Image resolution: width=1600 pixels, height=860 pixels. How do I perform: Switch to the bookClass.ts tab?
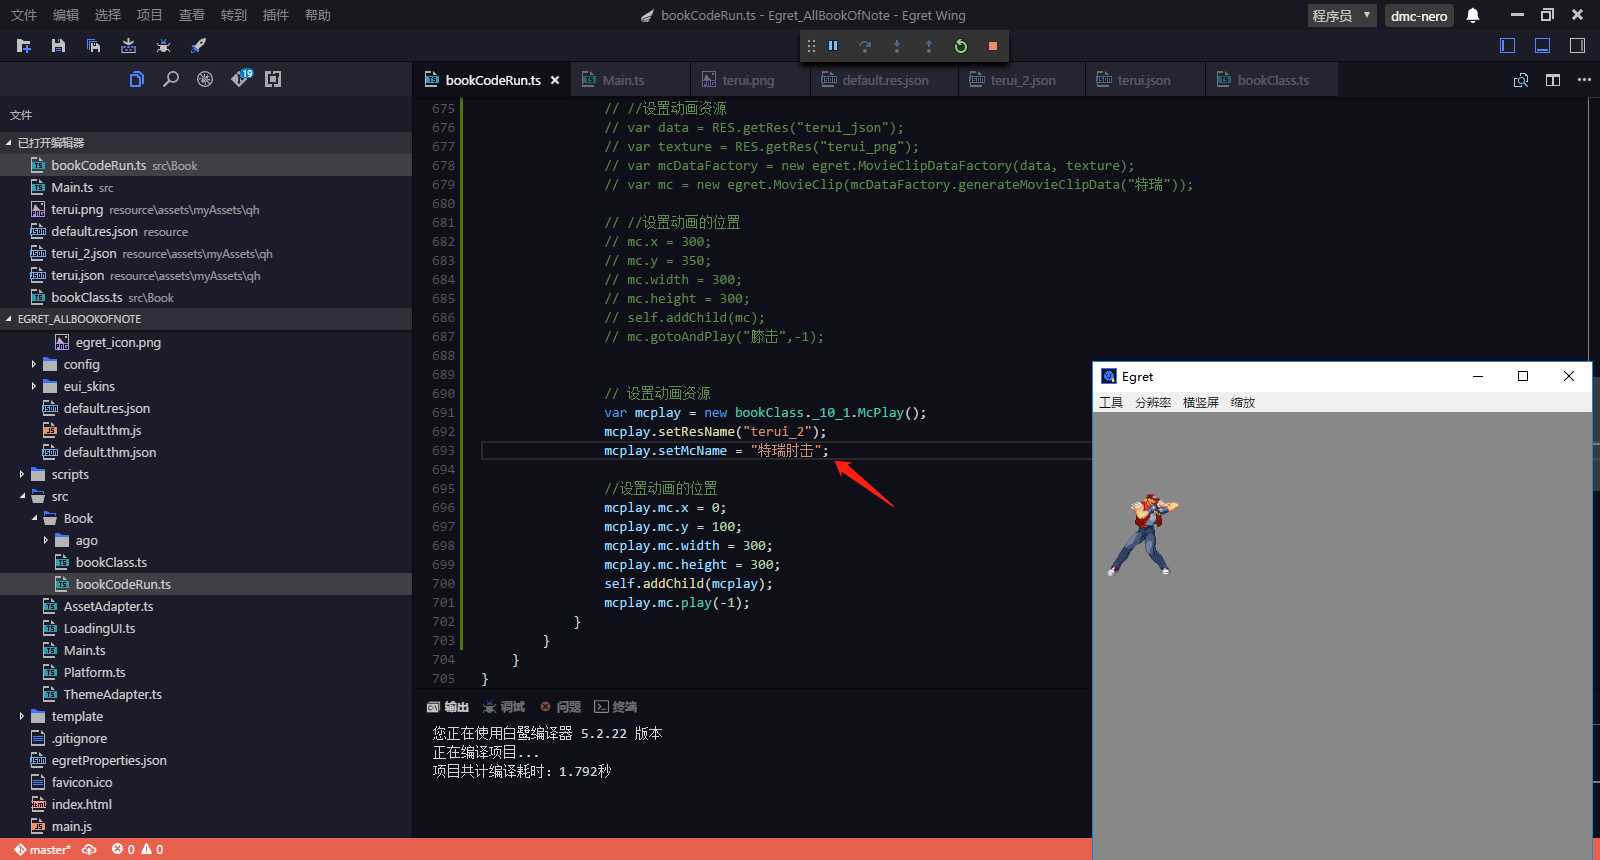1272,80
